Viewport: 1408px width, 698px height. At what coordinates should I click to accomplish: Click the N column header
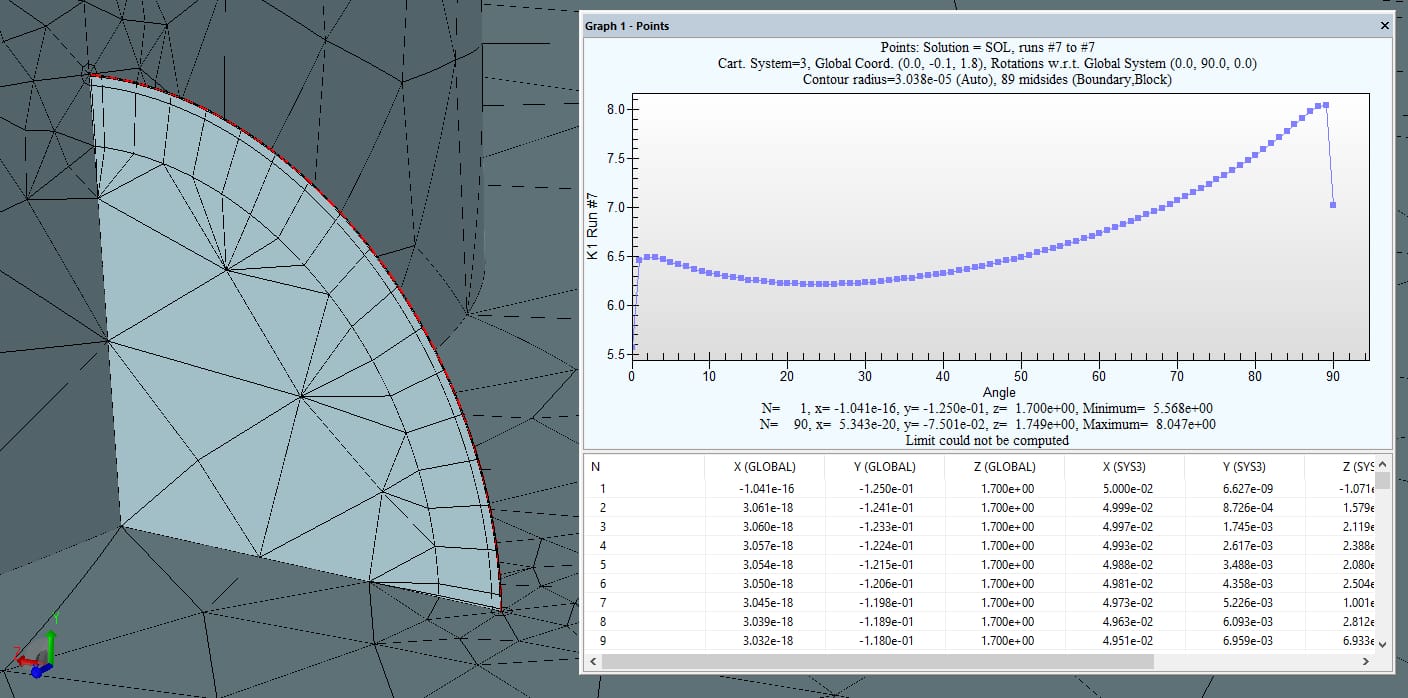click(596, 466)
